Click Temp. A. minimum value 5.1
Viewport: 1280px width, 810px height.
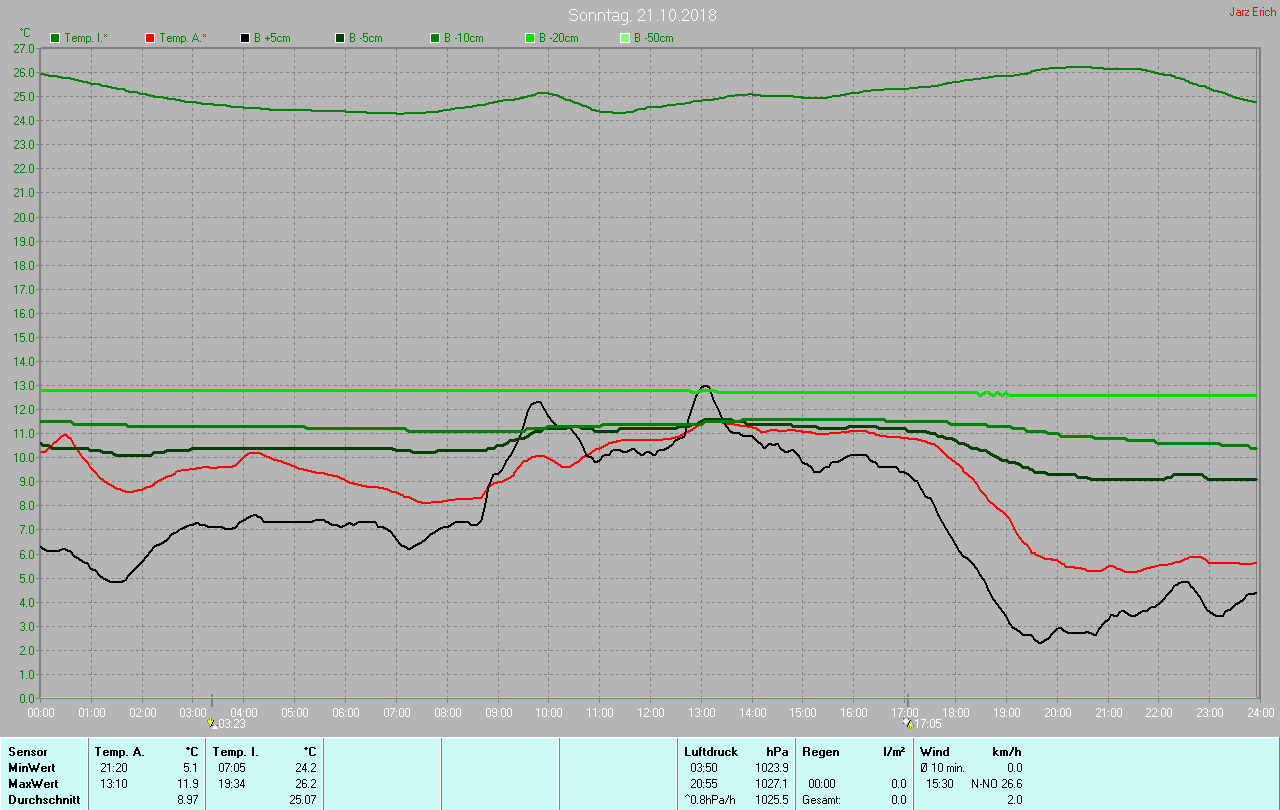click(191, 767)
